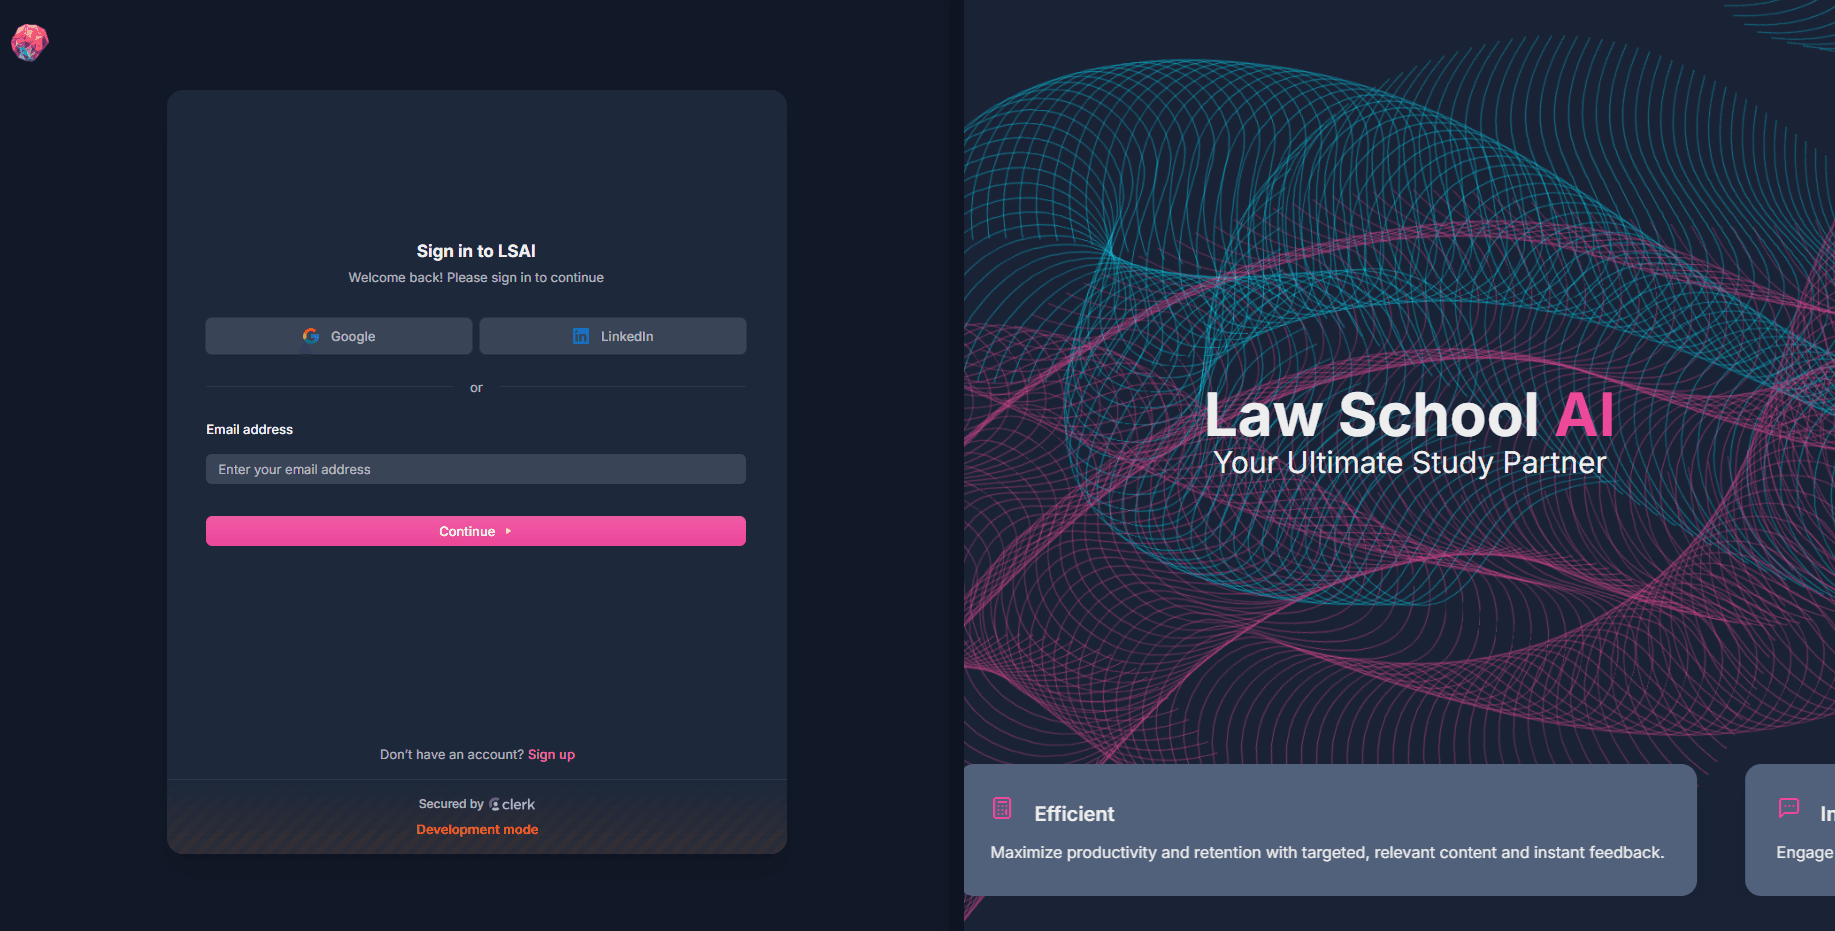1835x931 pixels.
Task: Click the Development mode notice
Action: (x=477, y=829)
